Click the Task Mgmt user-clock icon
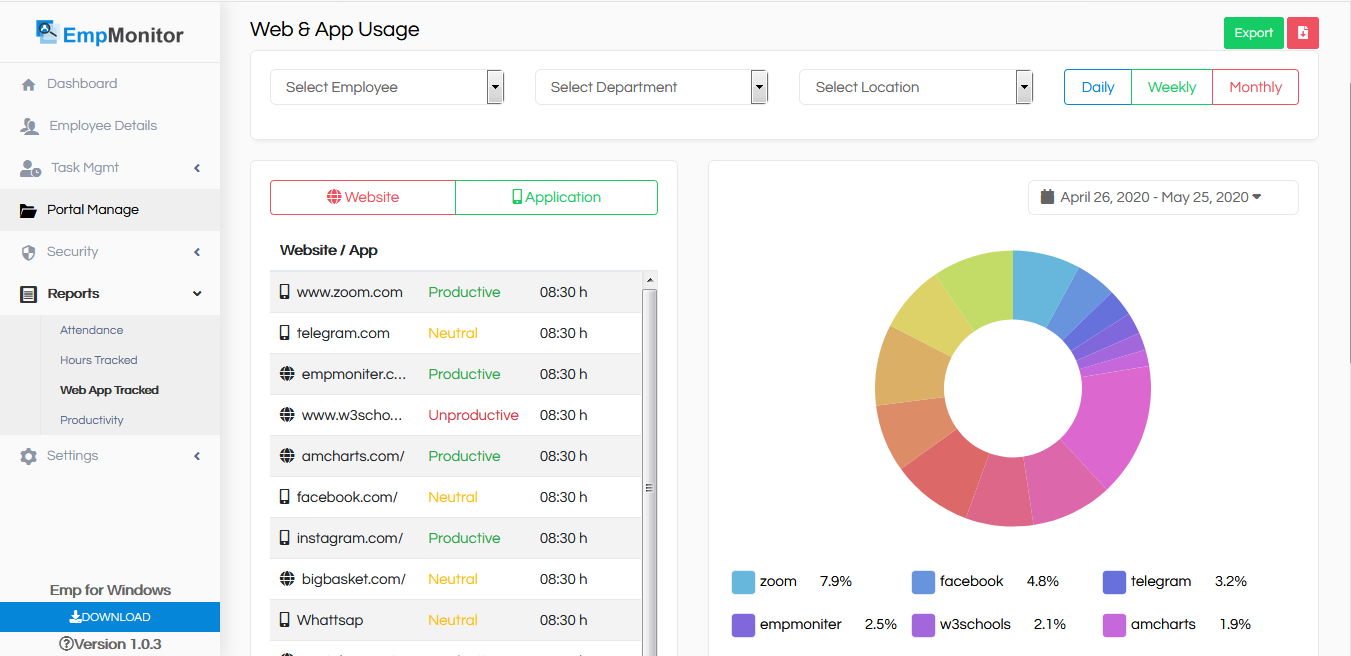Viewport: 1351px width, 656px height. 31,169
